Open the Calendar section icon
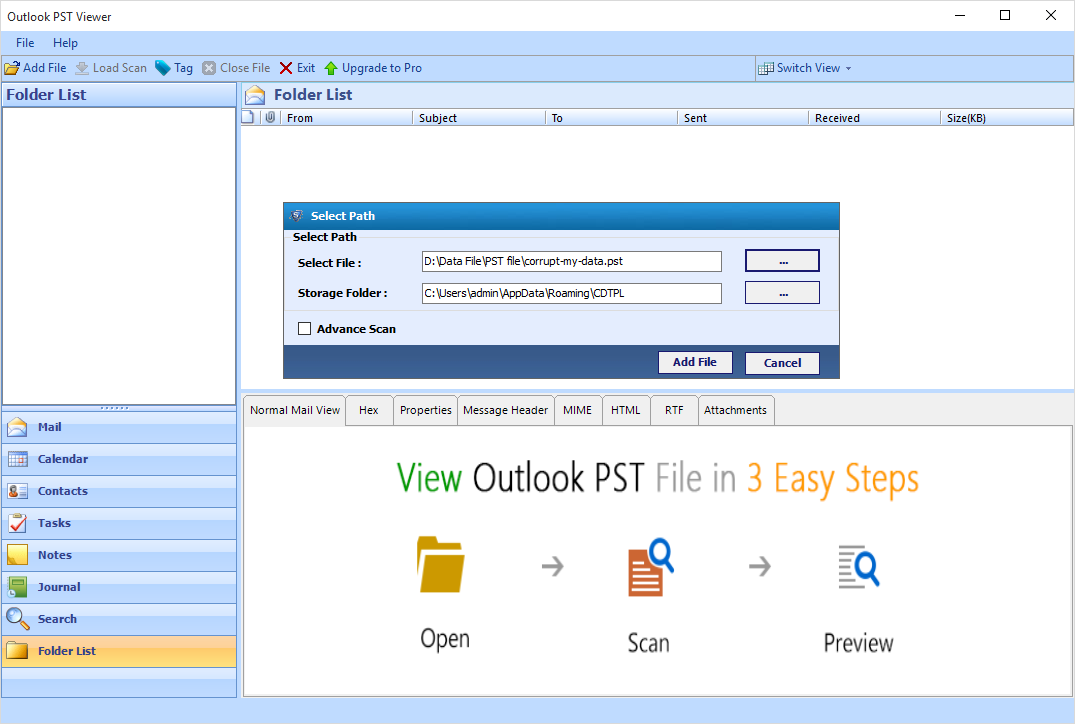Viewport: 1075px width, 724px height. click(17, 459)
